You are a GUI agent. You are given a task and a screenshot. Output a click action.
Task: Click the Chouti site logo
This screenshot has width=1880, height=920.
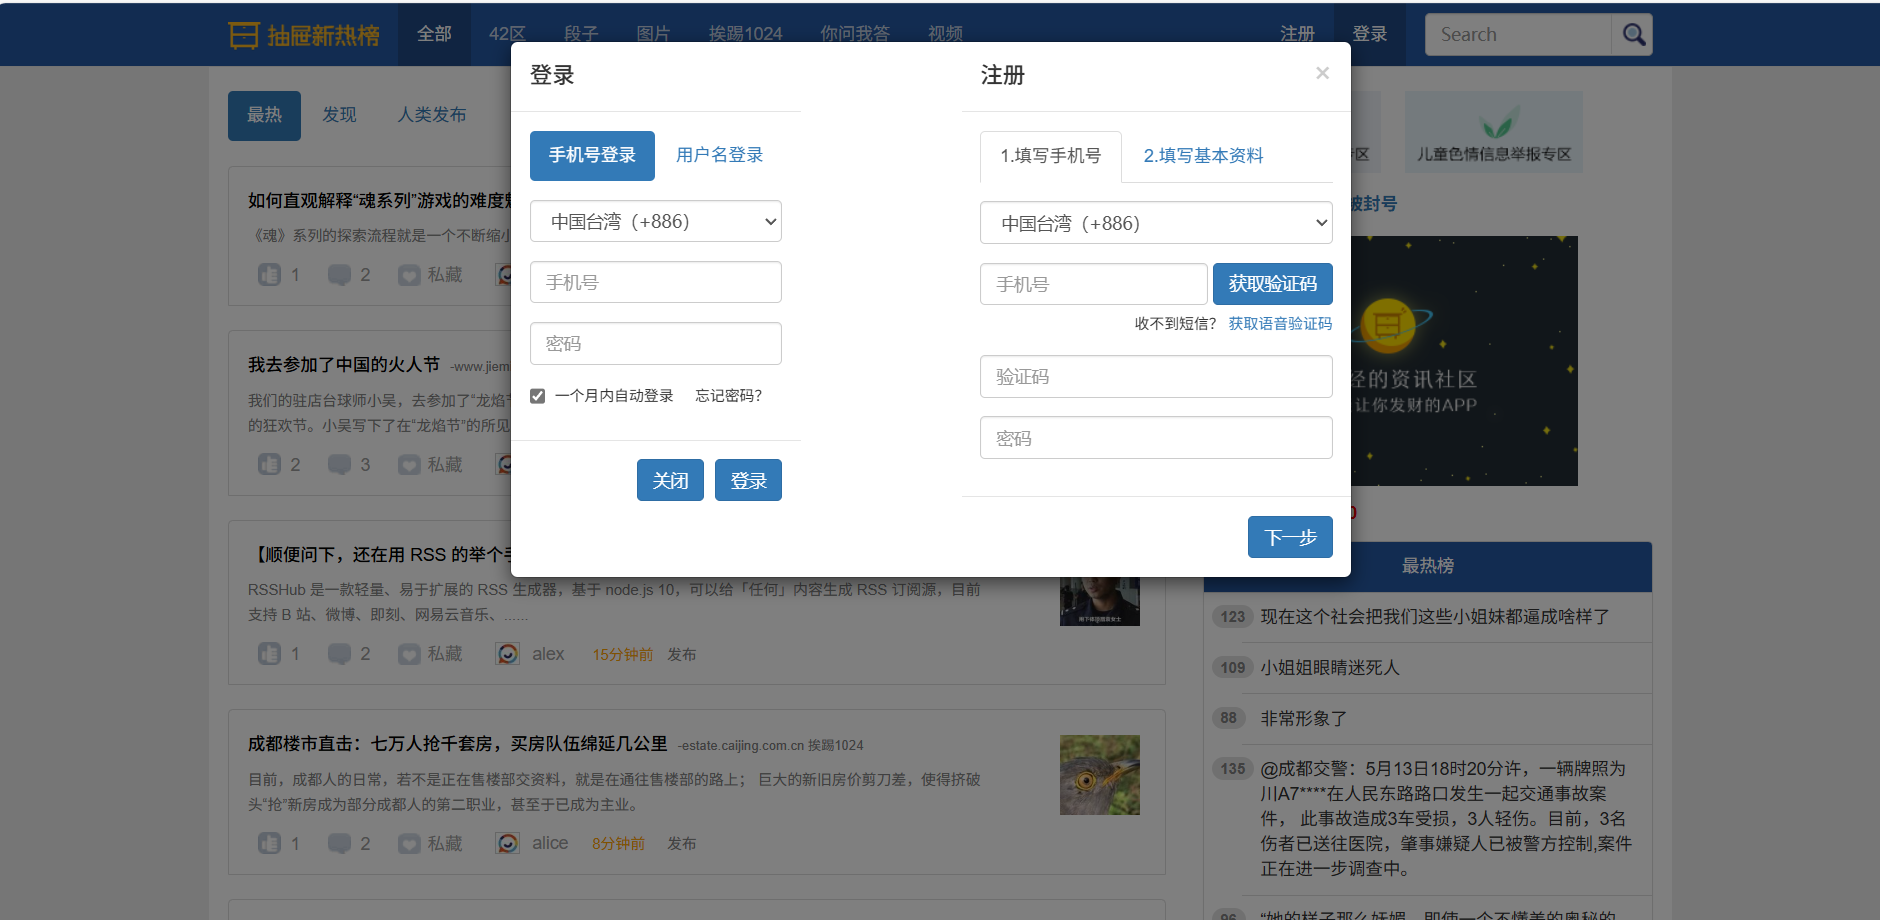tap(304, 35)
